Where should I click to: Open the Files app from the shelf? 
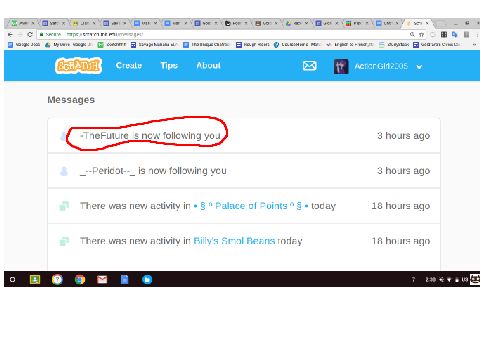[147, 279]
